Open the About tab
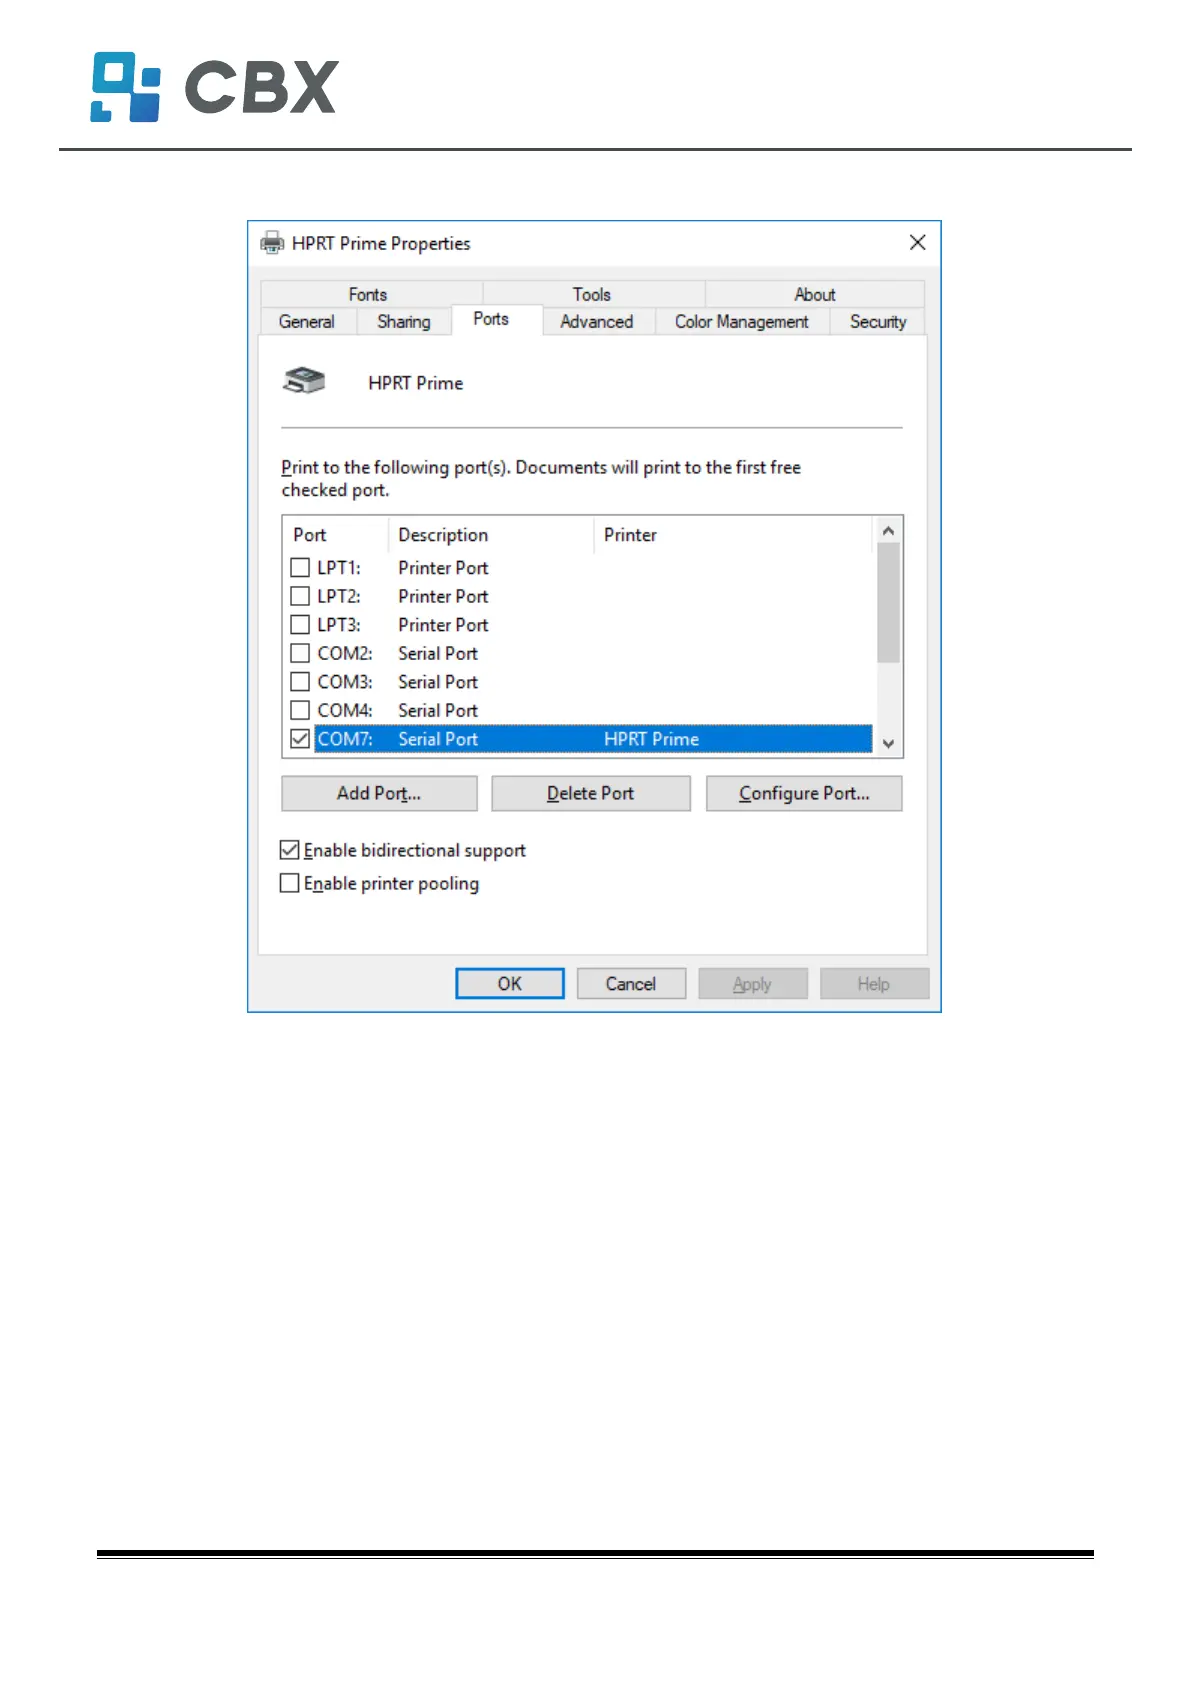 815,294
